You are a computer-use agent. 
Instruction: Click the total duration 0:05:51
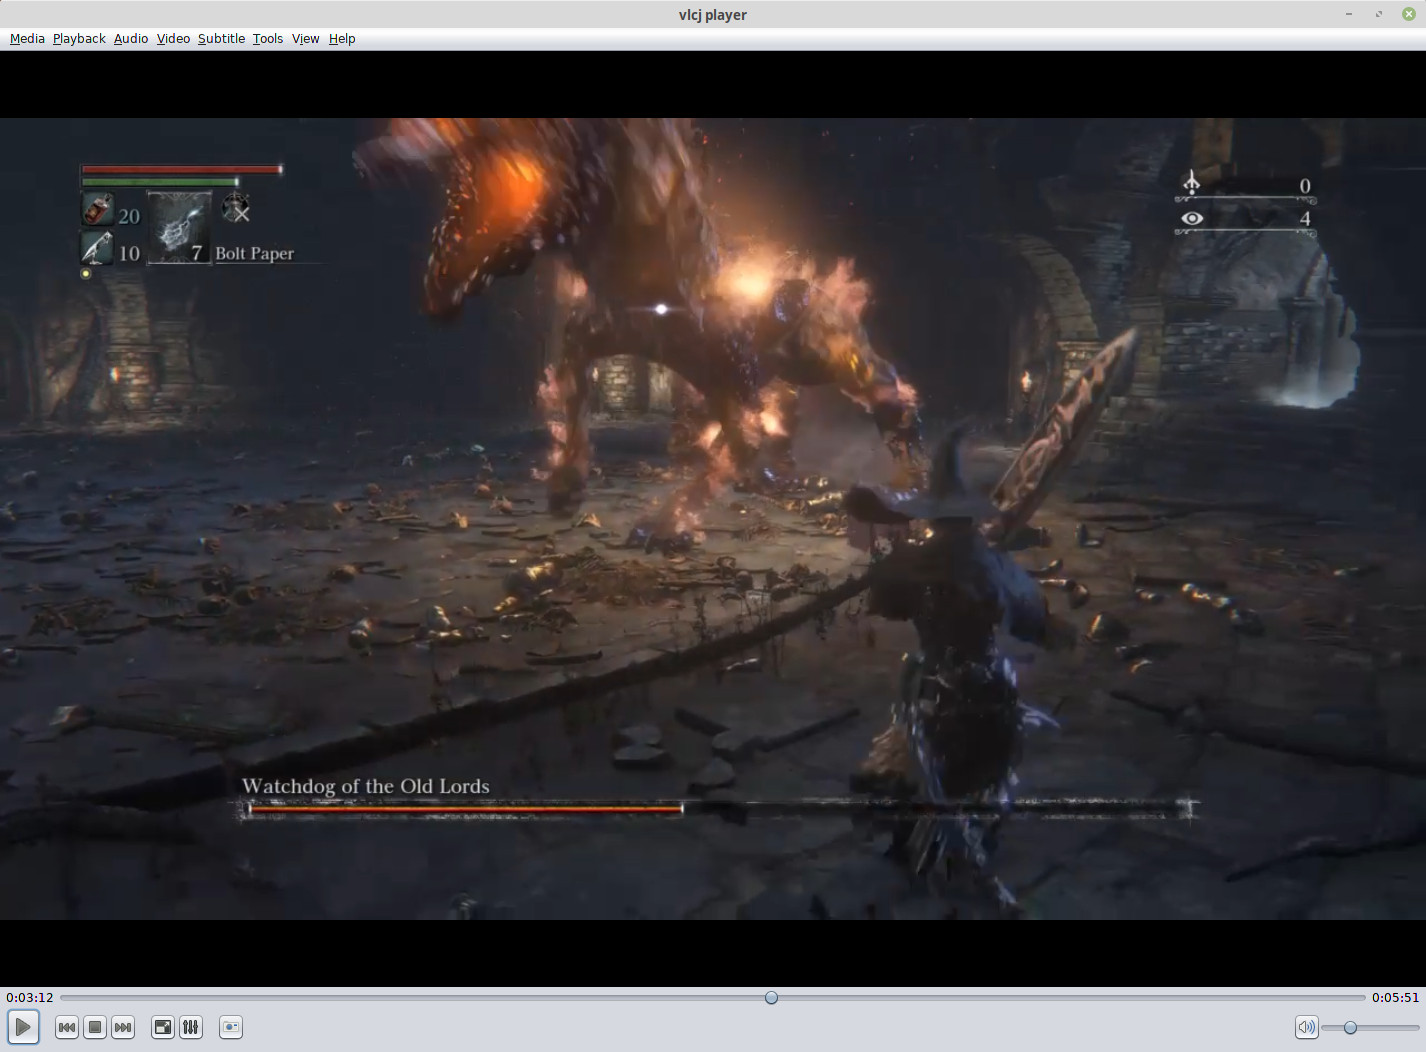click(1395, 997)
